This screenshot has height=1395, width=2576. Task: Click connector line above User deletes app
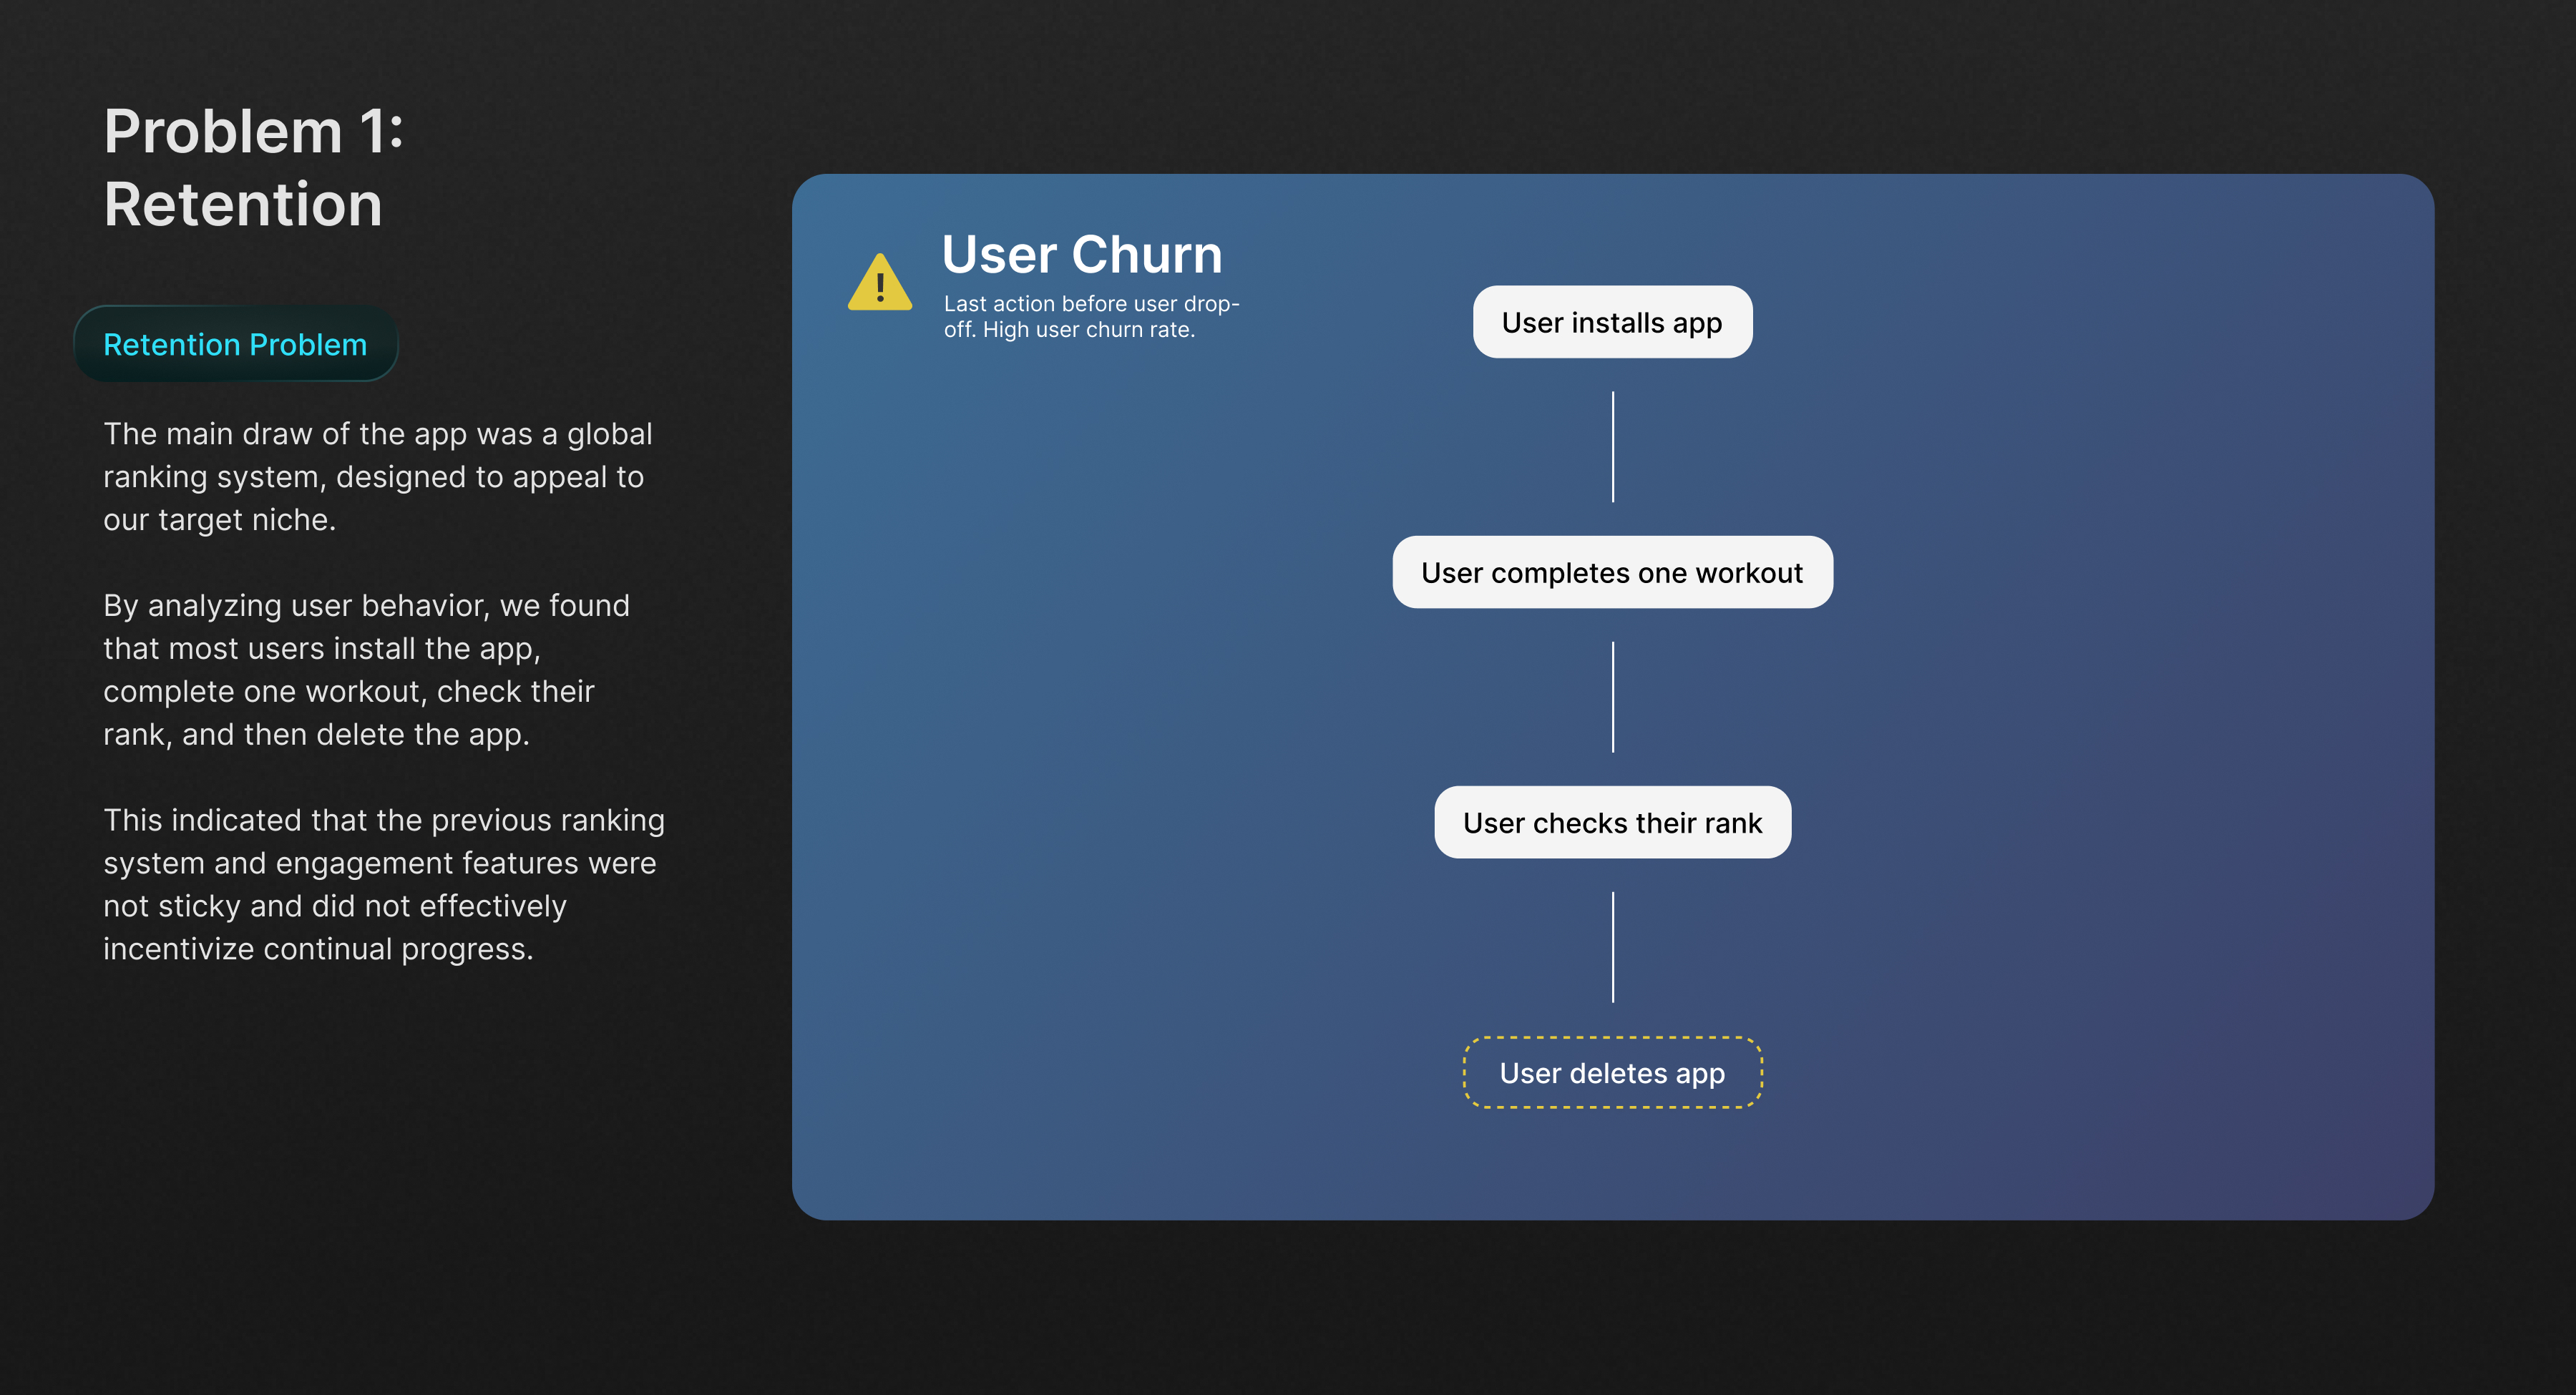tap(1612, 946)
